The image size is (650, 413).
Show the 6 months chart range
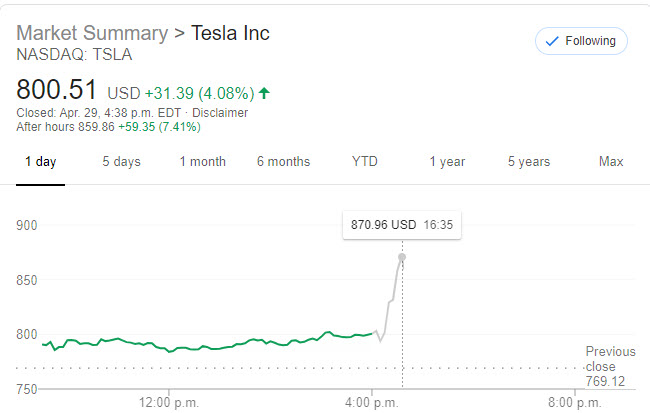click(x=283, y=162)
